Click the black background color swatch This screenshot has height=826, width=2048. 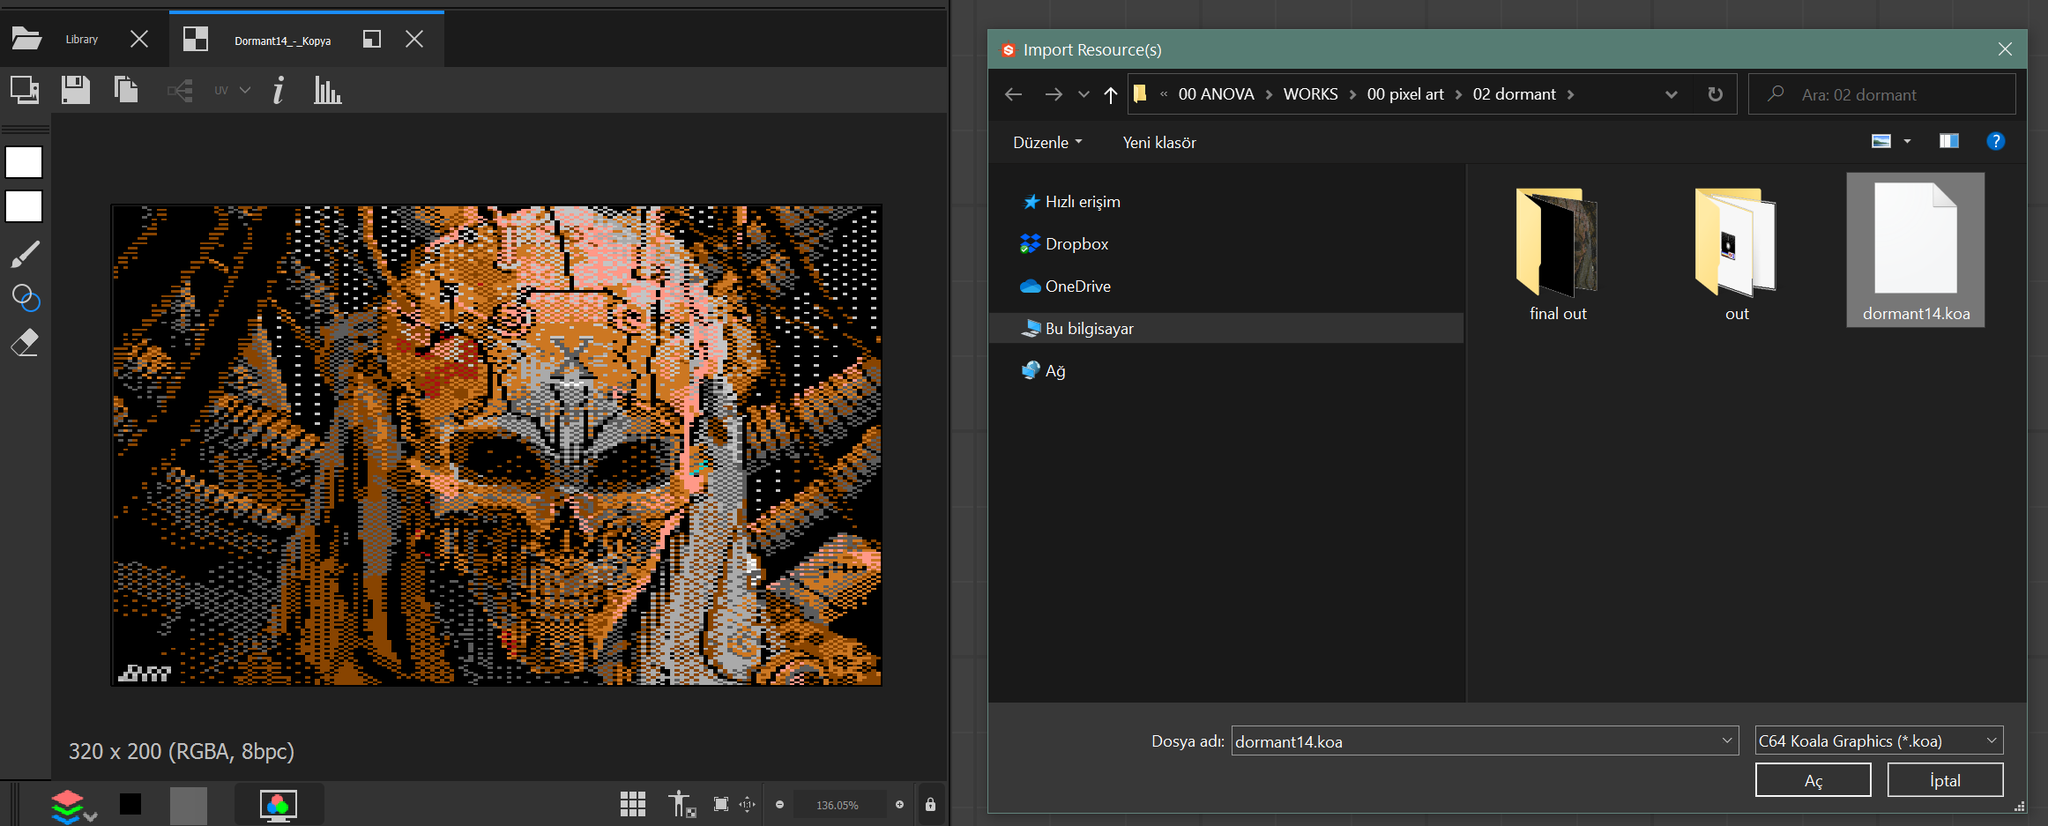pyautogui.click(x=130, y=805)
